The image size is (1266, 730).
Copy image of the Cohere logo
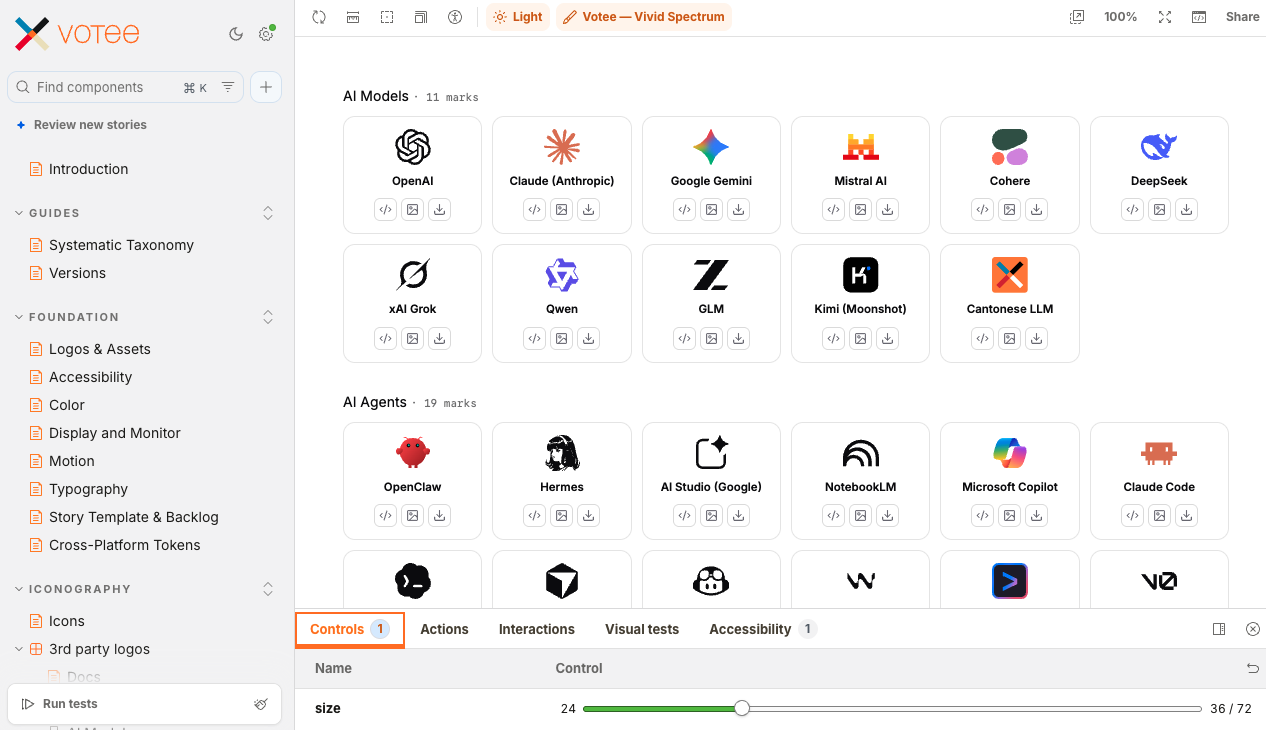pyautogui.click(x=1010, y=210)
